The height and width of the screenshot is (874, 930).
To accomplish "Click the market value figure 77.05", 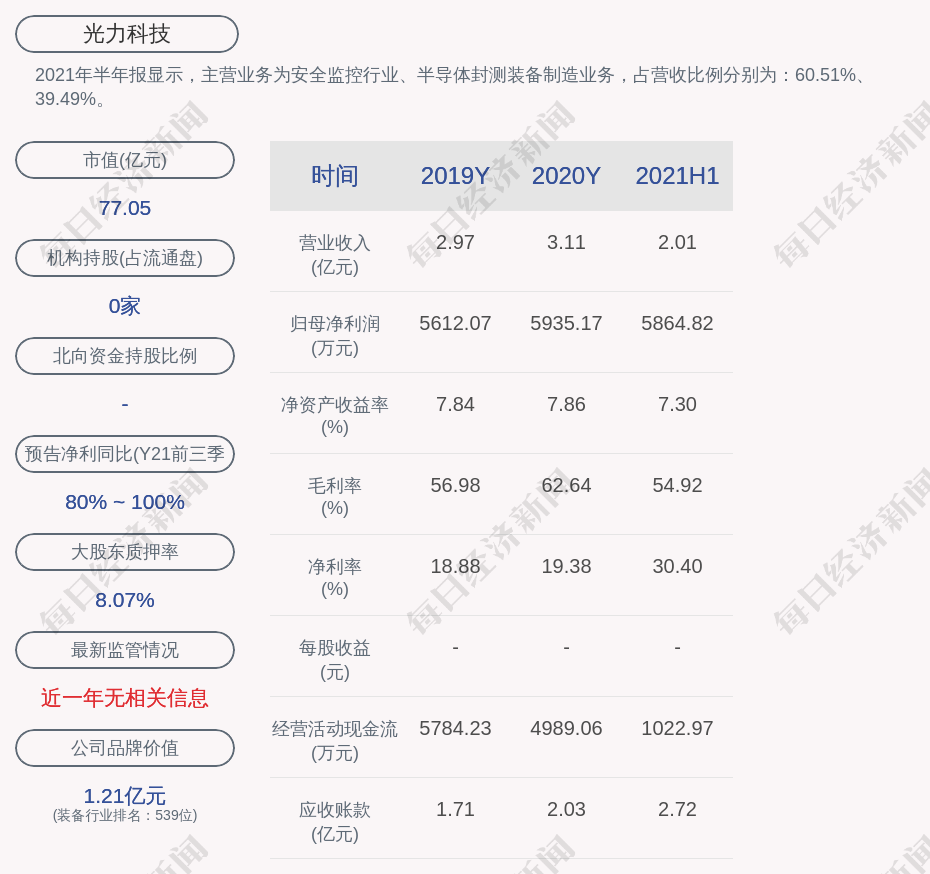I will click(x=125, y=208).
